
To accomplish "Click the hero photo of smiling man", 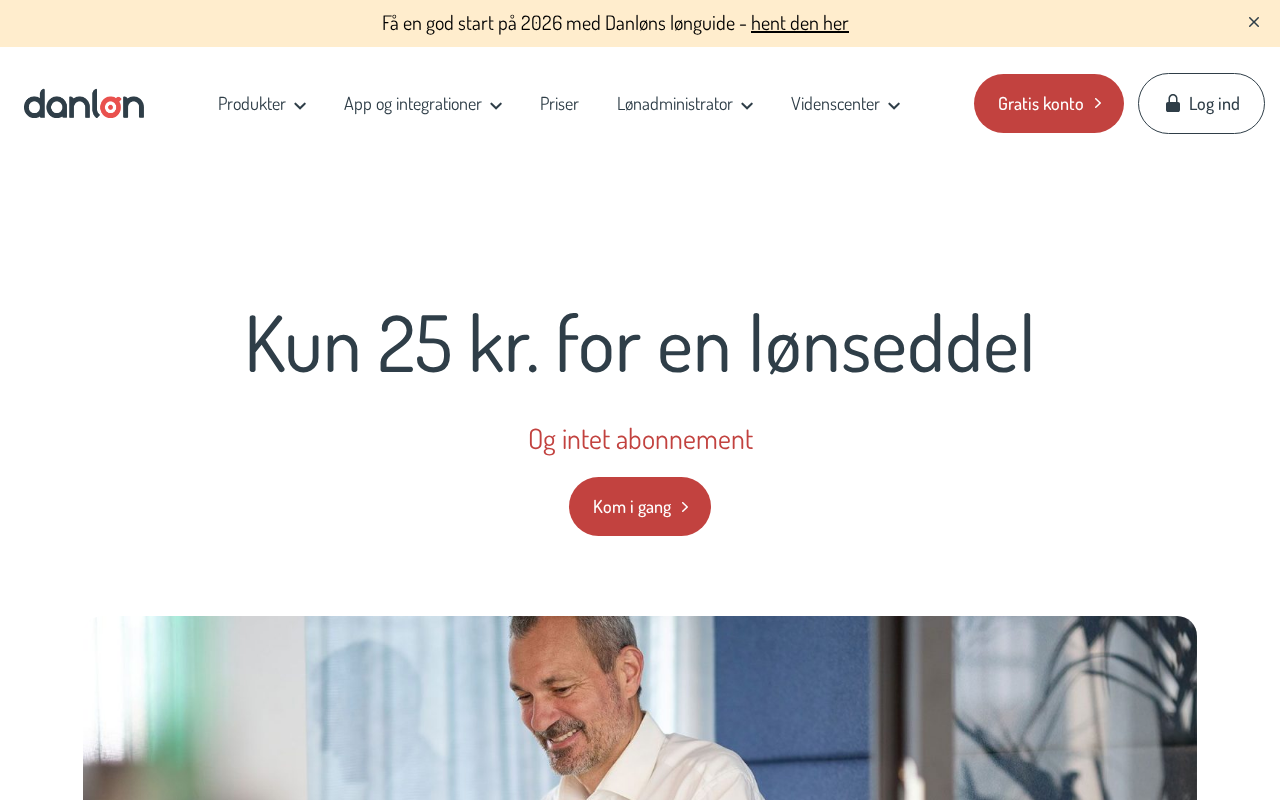I will click(640, 708).
